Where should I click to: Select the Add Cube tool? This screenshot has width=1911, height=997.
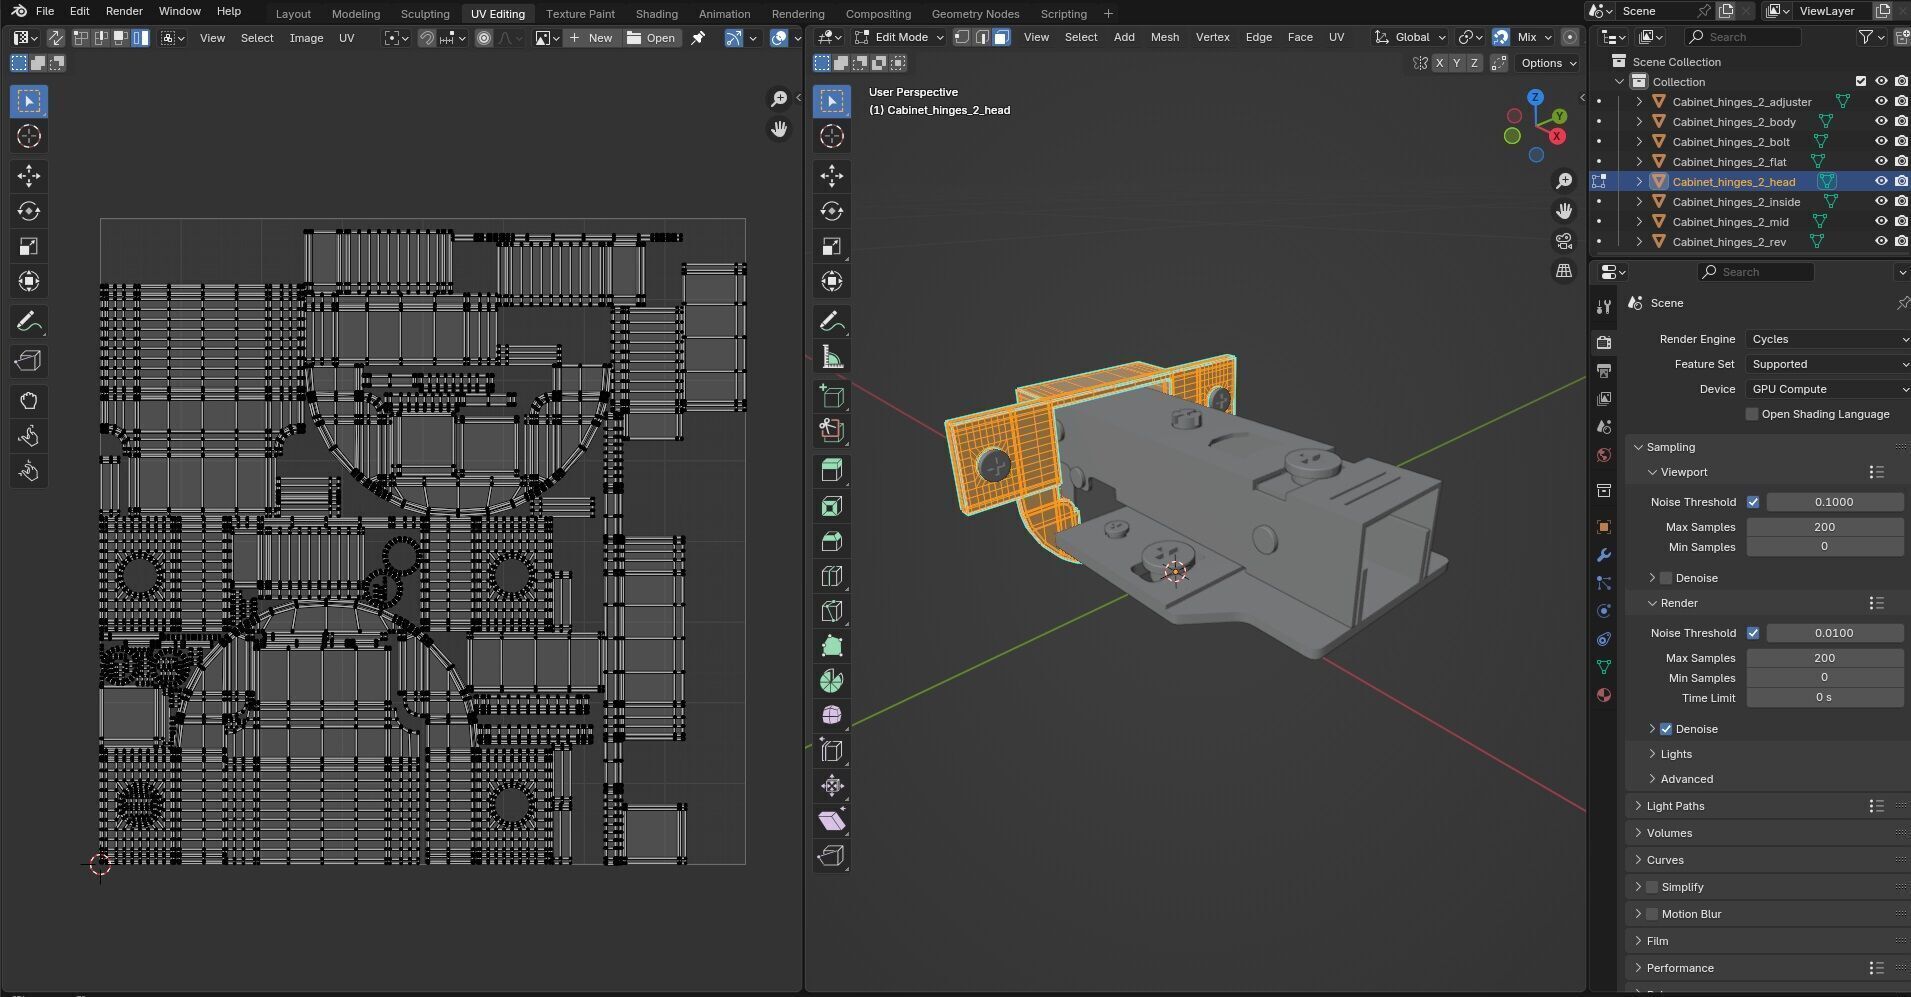pos(832,396)
